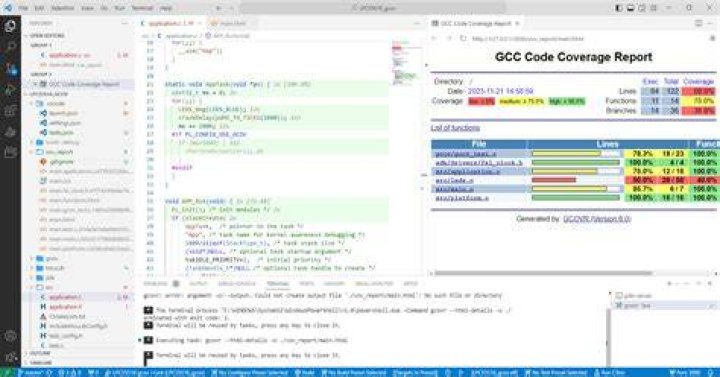Click the red low coverage legend swatch

(481, 101)
